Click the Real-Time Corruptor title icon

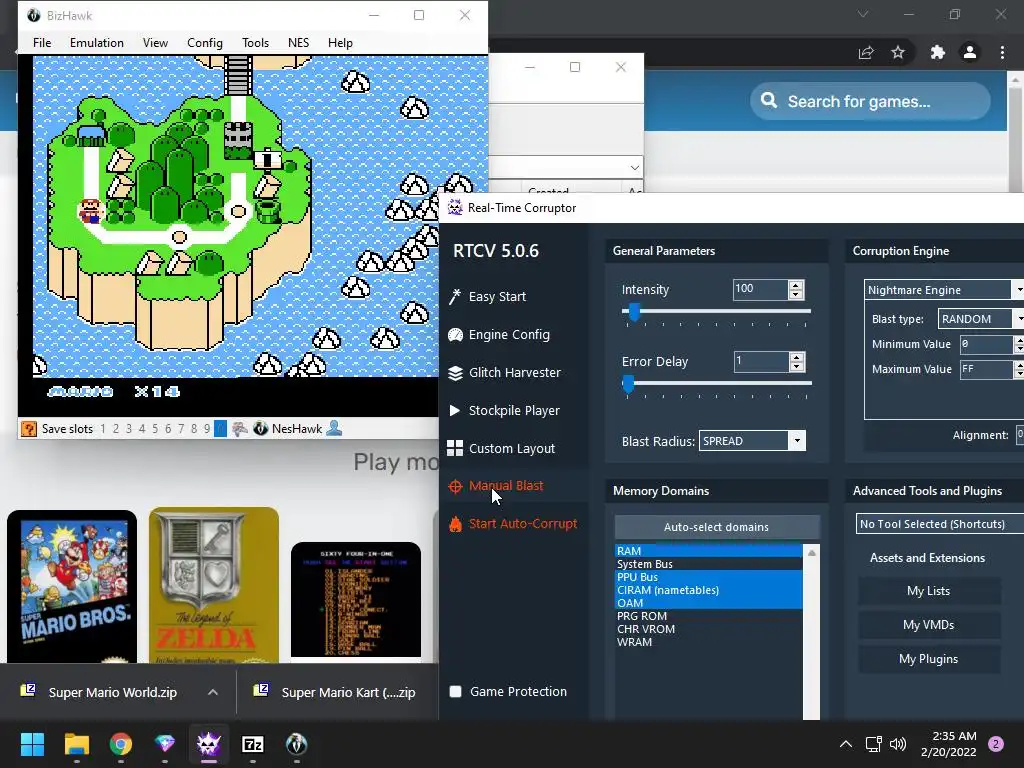tap(455, 208)
